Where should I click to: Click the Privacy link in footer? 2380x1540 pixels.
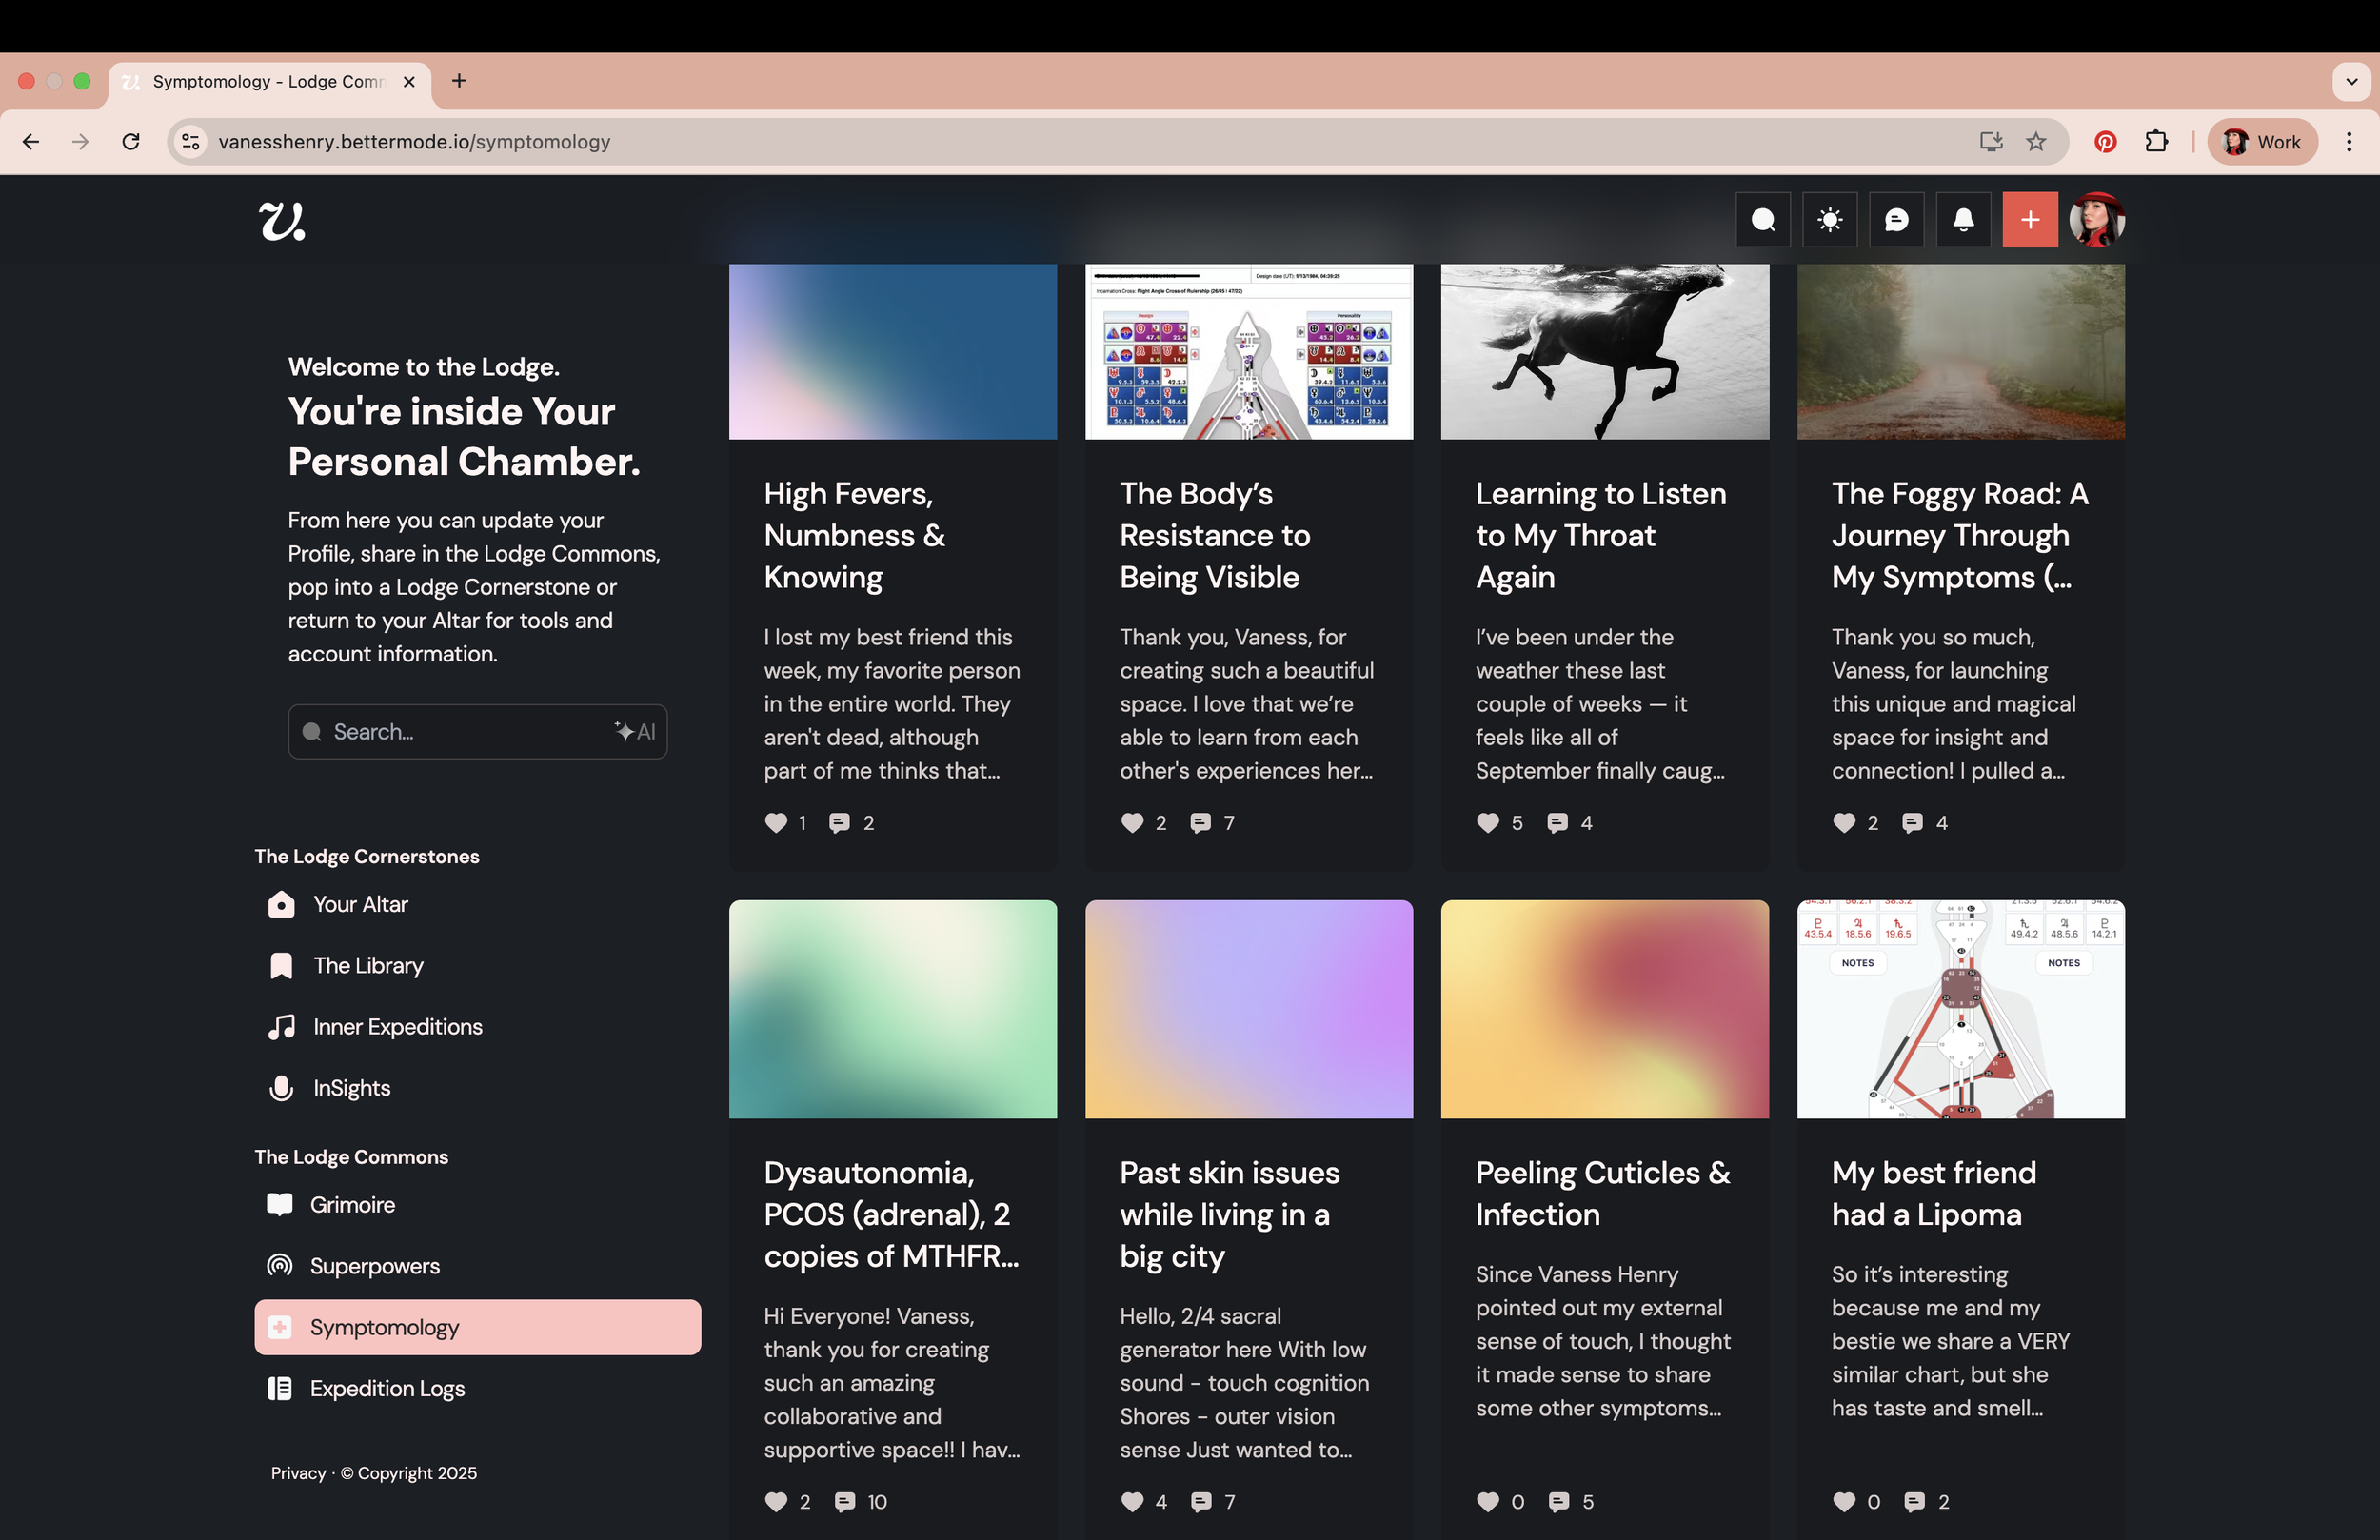(298, 1473)
